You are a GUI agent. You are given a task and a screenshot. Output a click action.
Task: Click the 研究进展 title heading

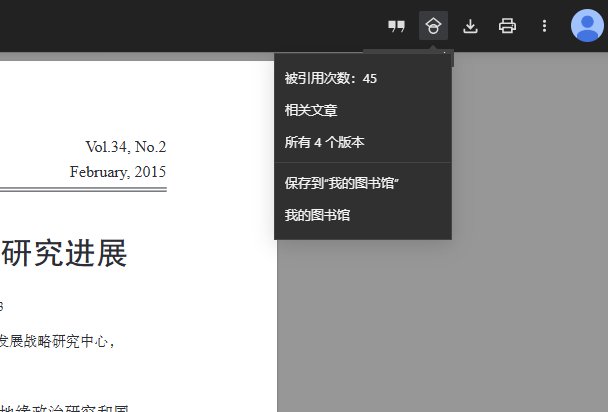coord(64,253)
